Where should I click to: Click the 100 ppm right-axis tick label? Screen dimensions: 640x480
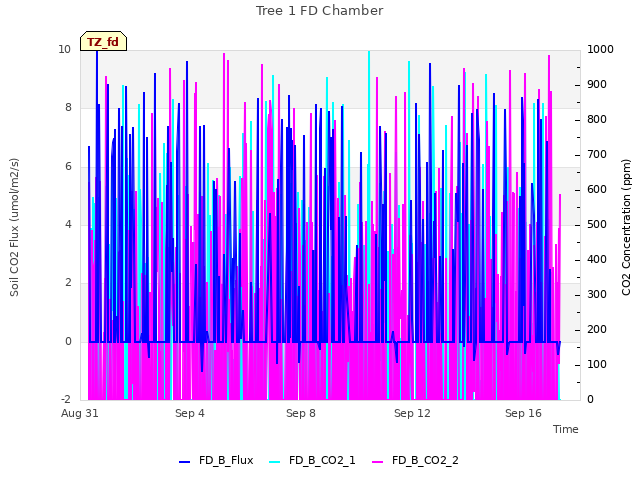[597, 364]
